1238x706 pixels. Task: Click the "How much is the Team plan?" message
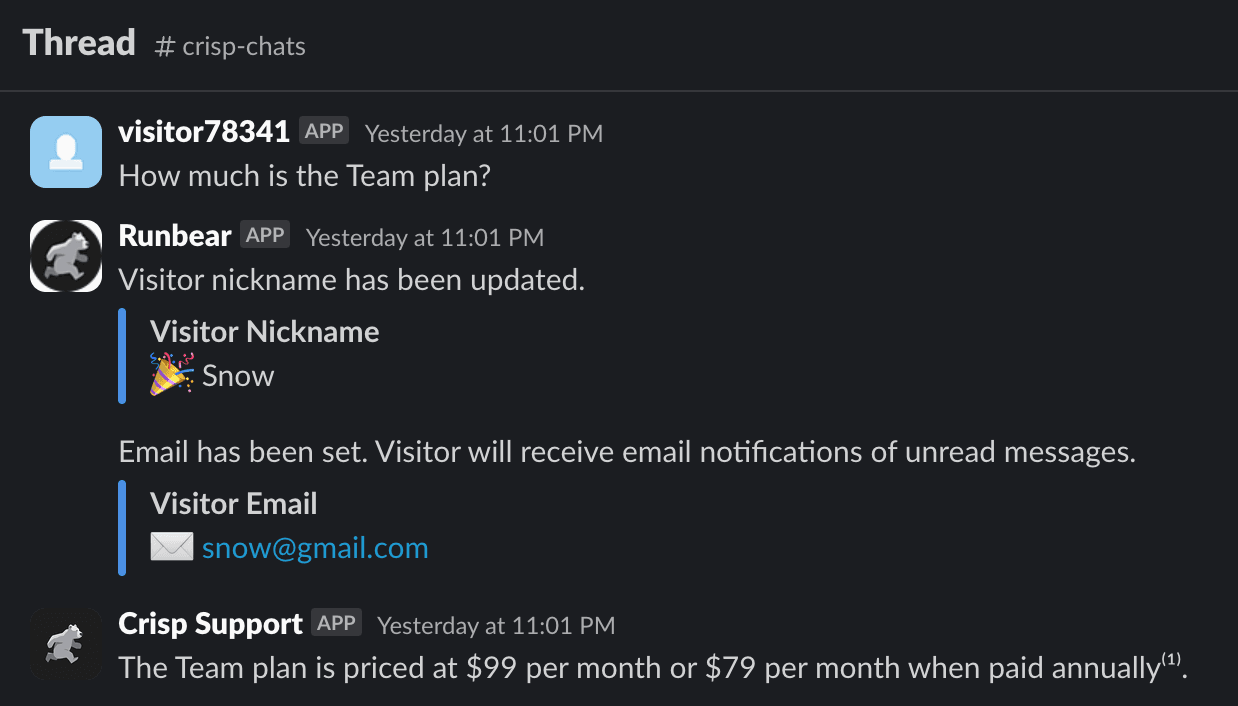tap(304, 176)
